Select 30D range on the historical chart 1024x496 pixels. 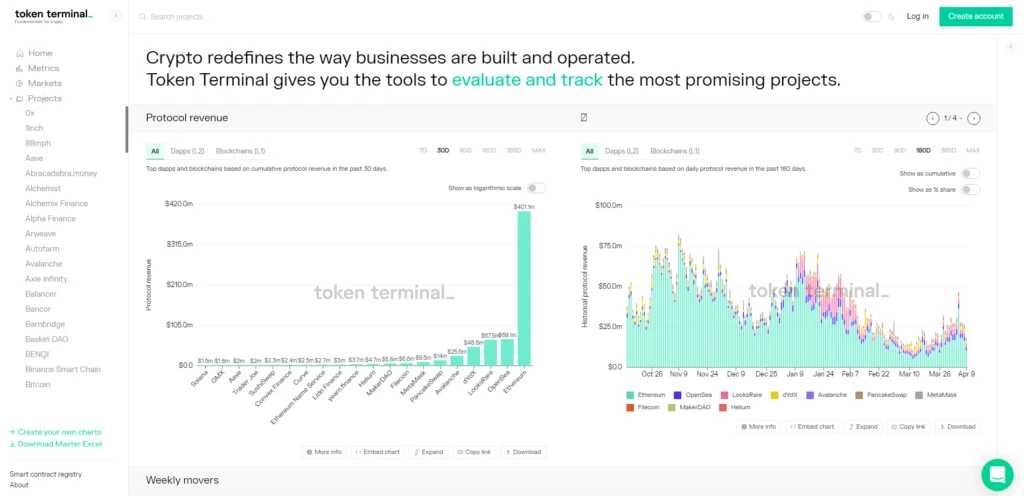click(878, 151)
